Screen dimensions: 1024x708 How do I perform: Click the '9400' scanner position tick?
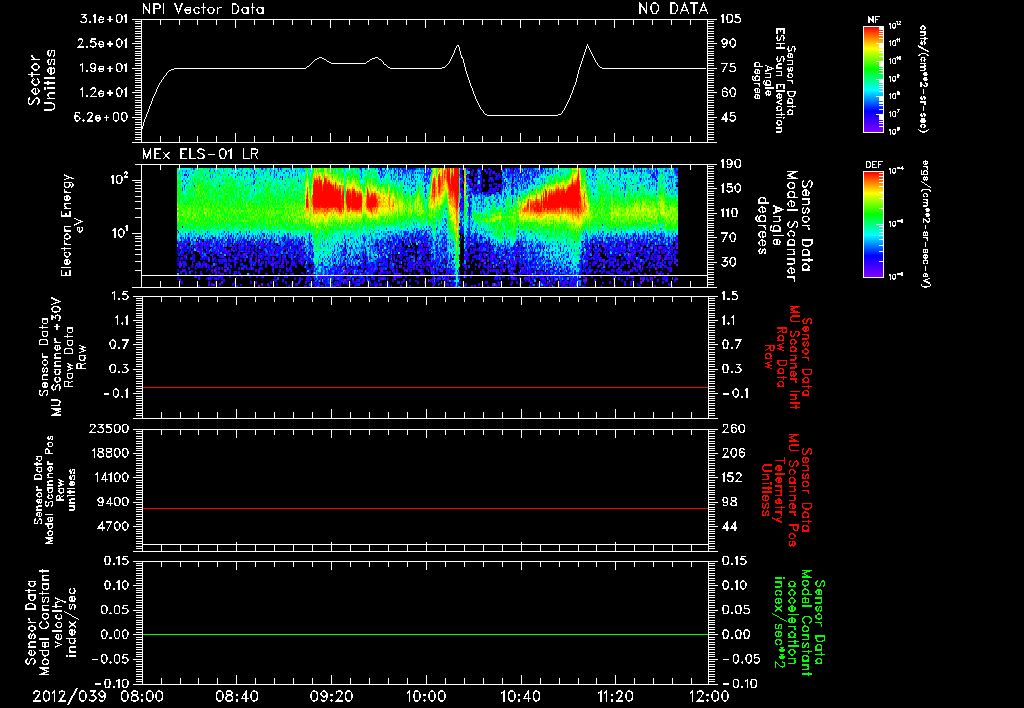pos(112,502)
